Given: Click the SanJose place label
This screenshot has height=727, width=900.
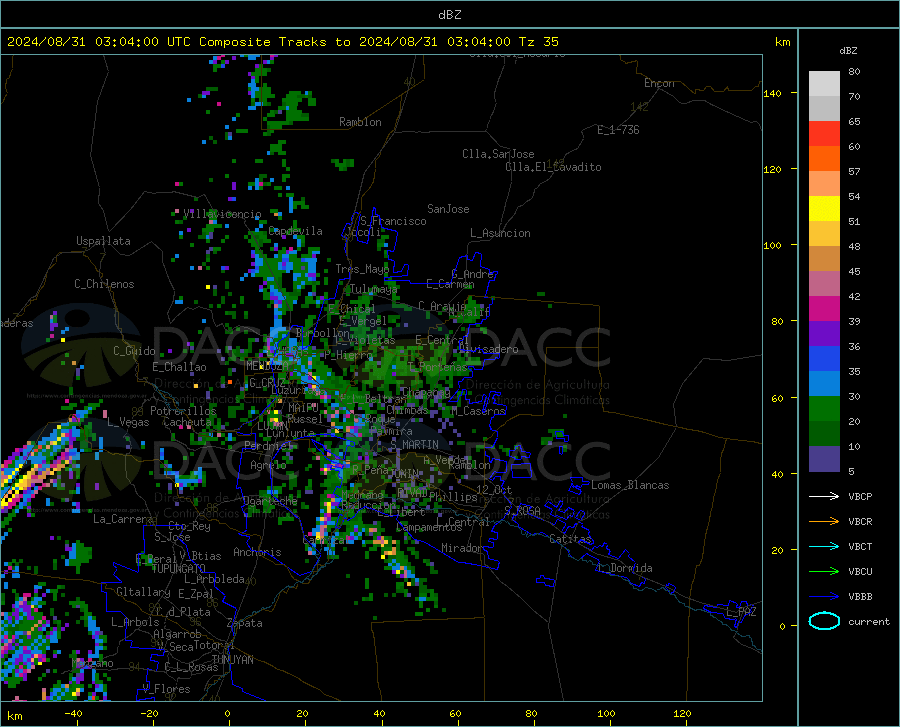Looking at the screenshot, I should point(448,209).
